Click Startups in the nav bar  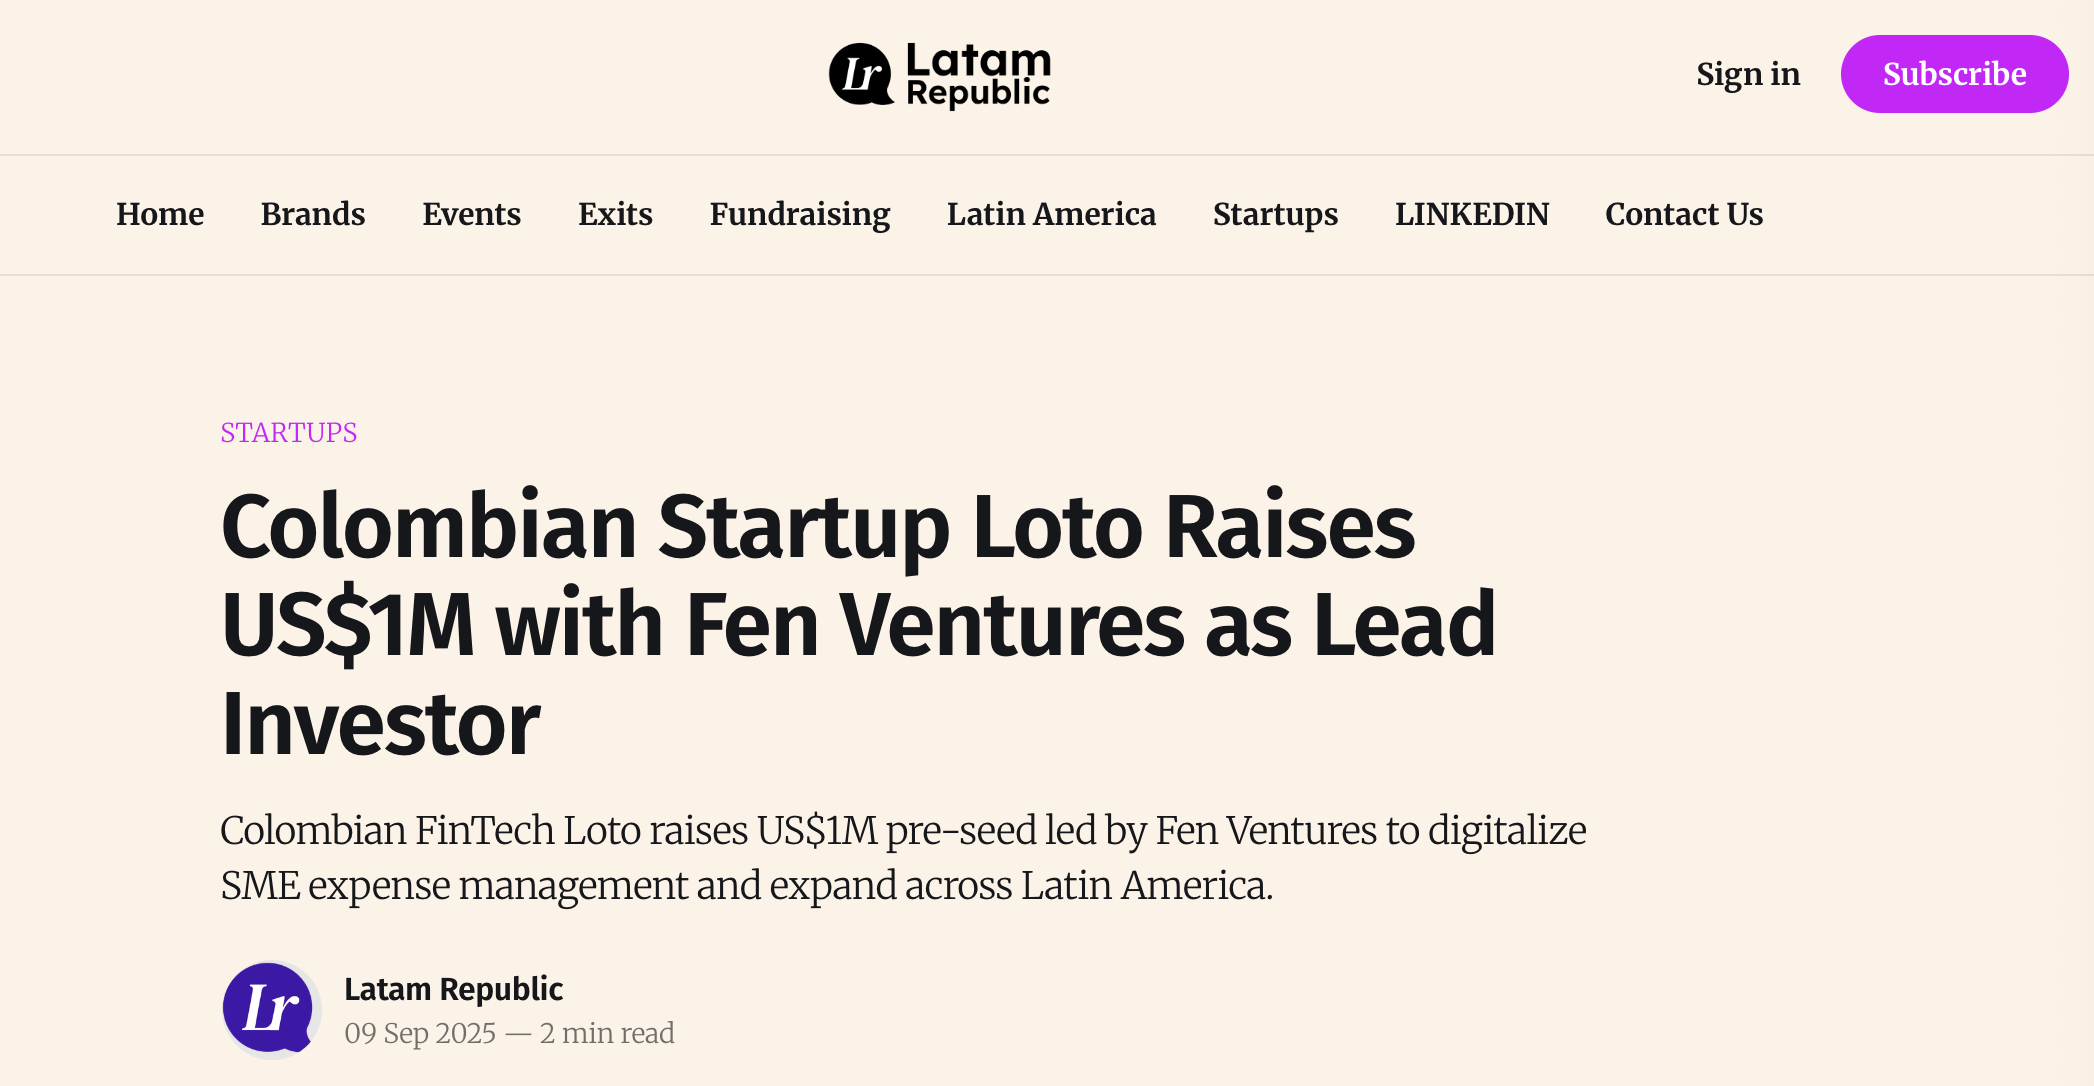(1275, 214)
